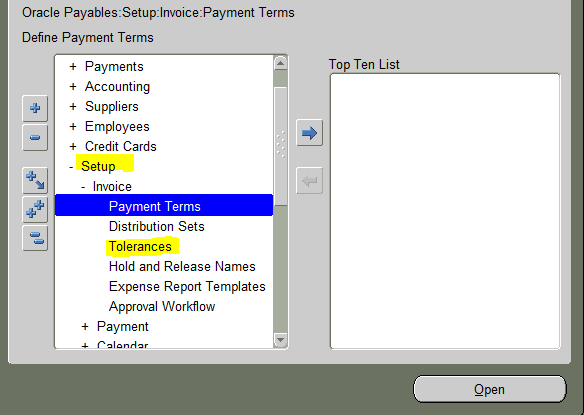Click the navigator vertical scrollbar thumb
Viewport: 584px width, 415px height.
280,146
